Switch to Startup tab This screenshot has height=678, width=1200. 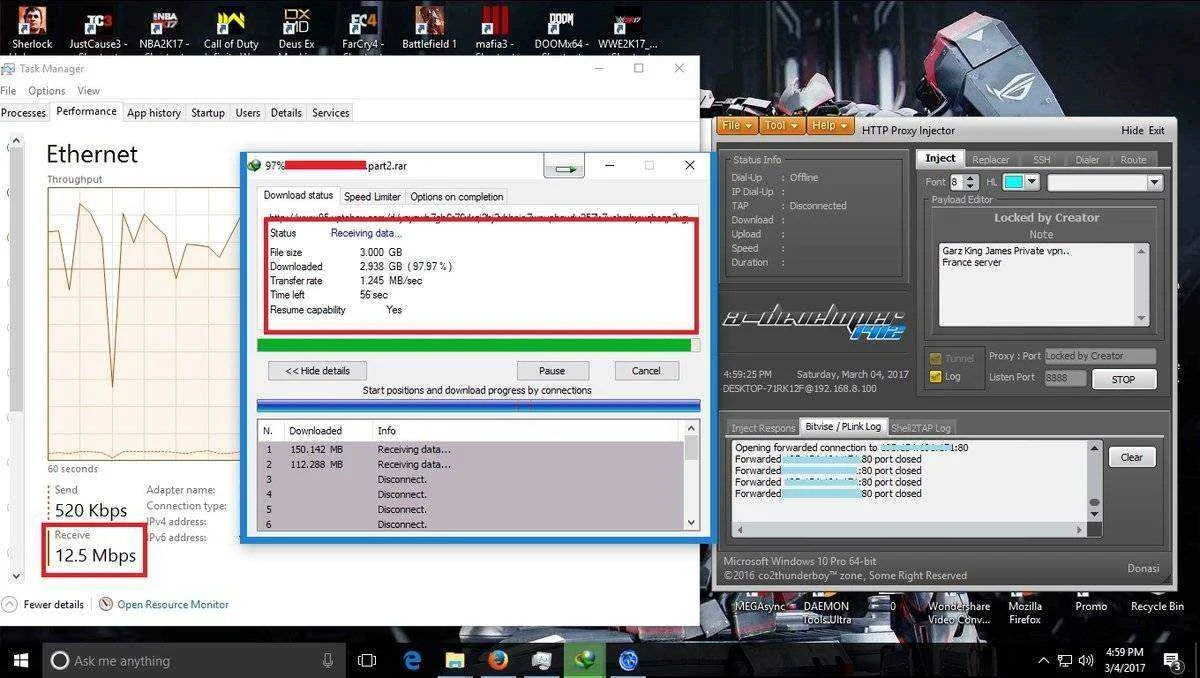(x=208, y=112)
